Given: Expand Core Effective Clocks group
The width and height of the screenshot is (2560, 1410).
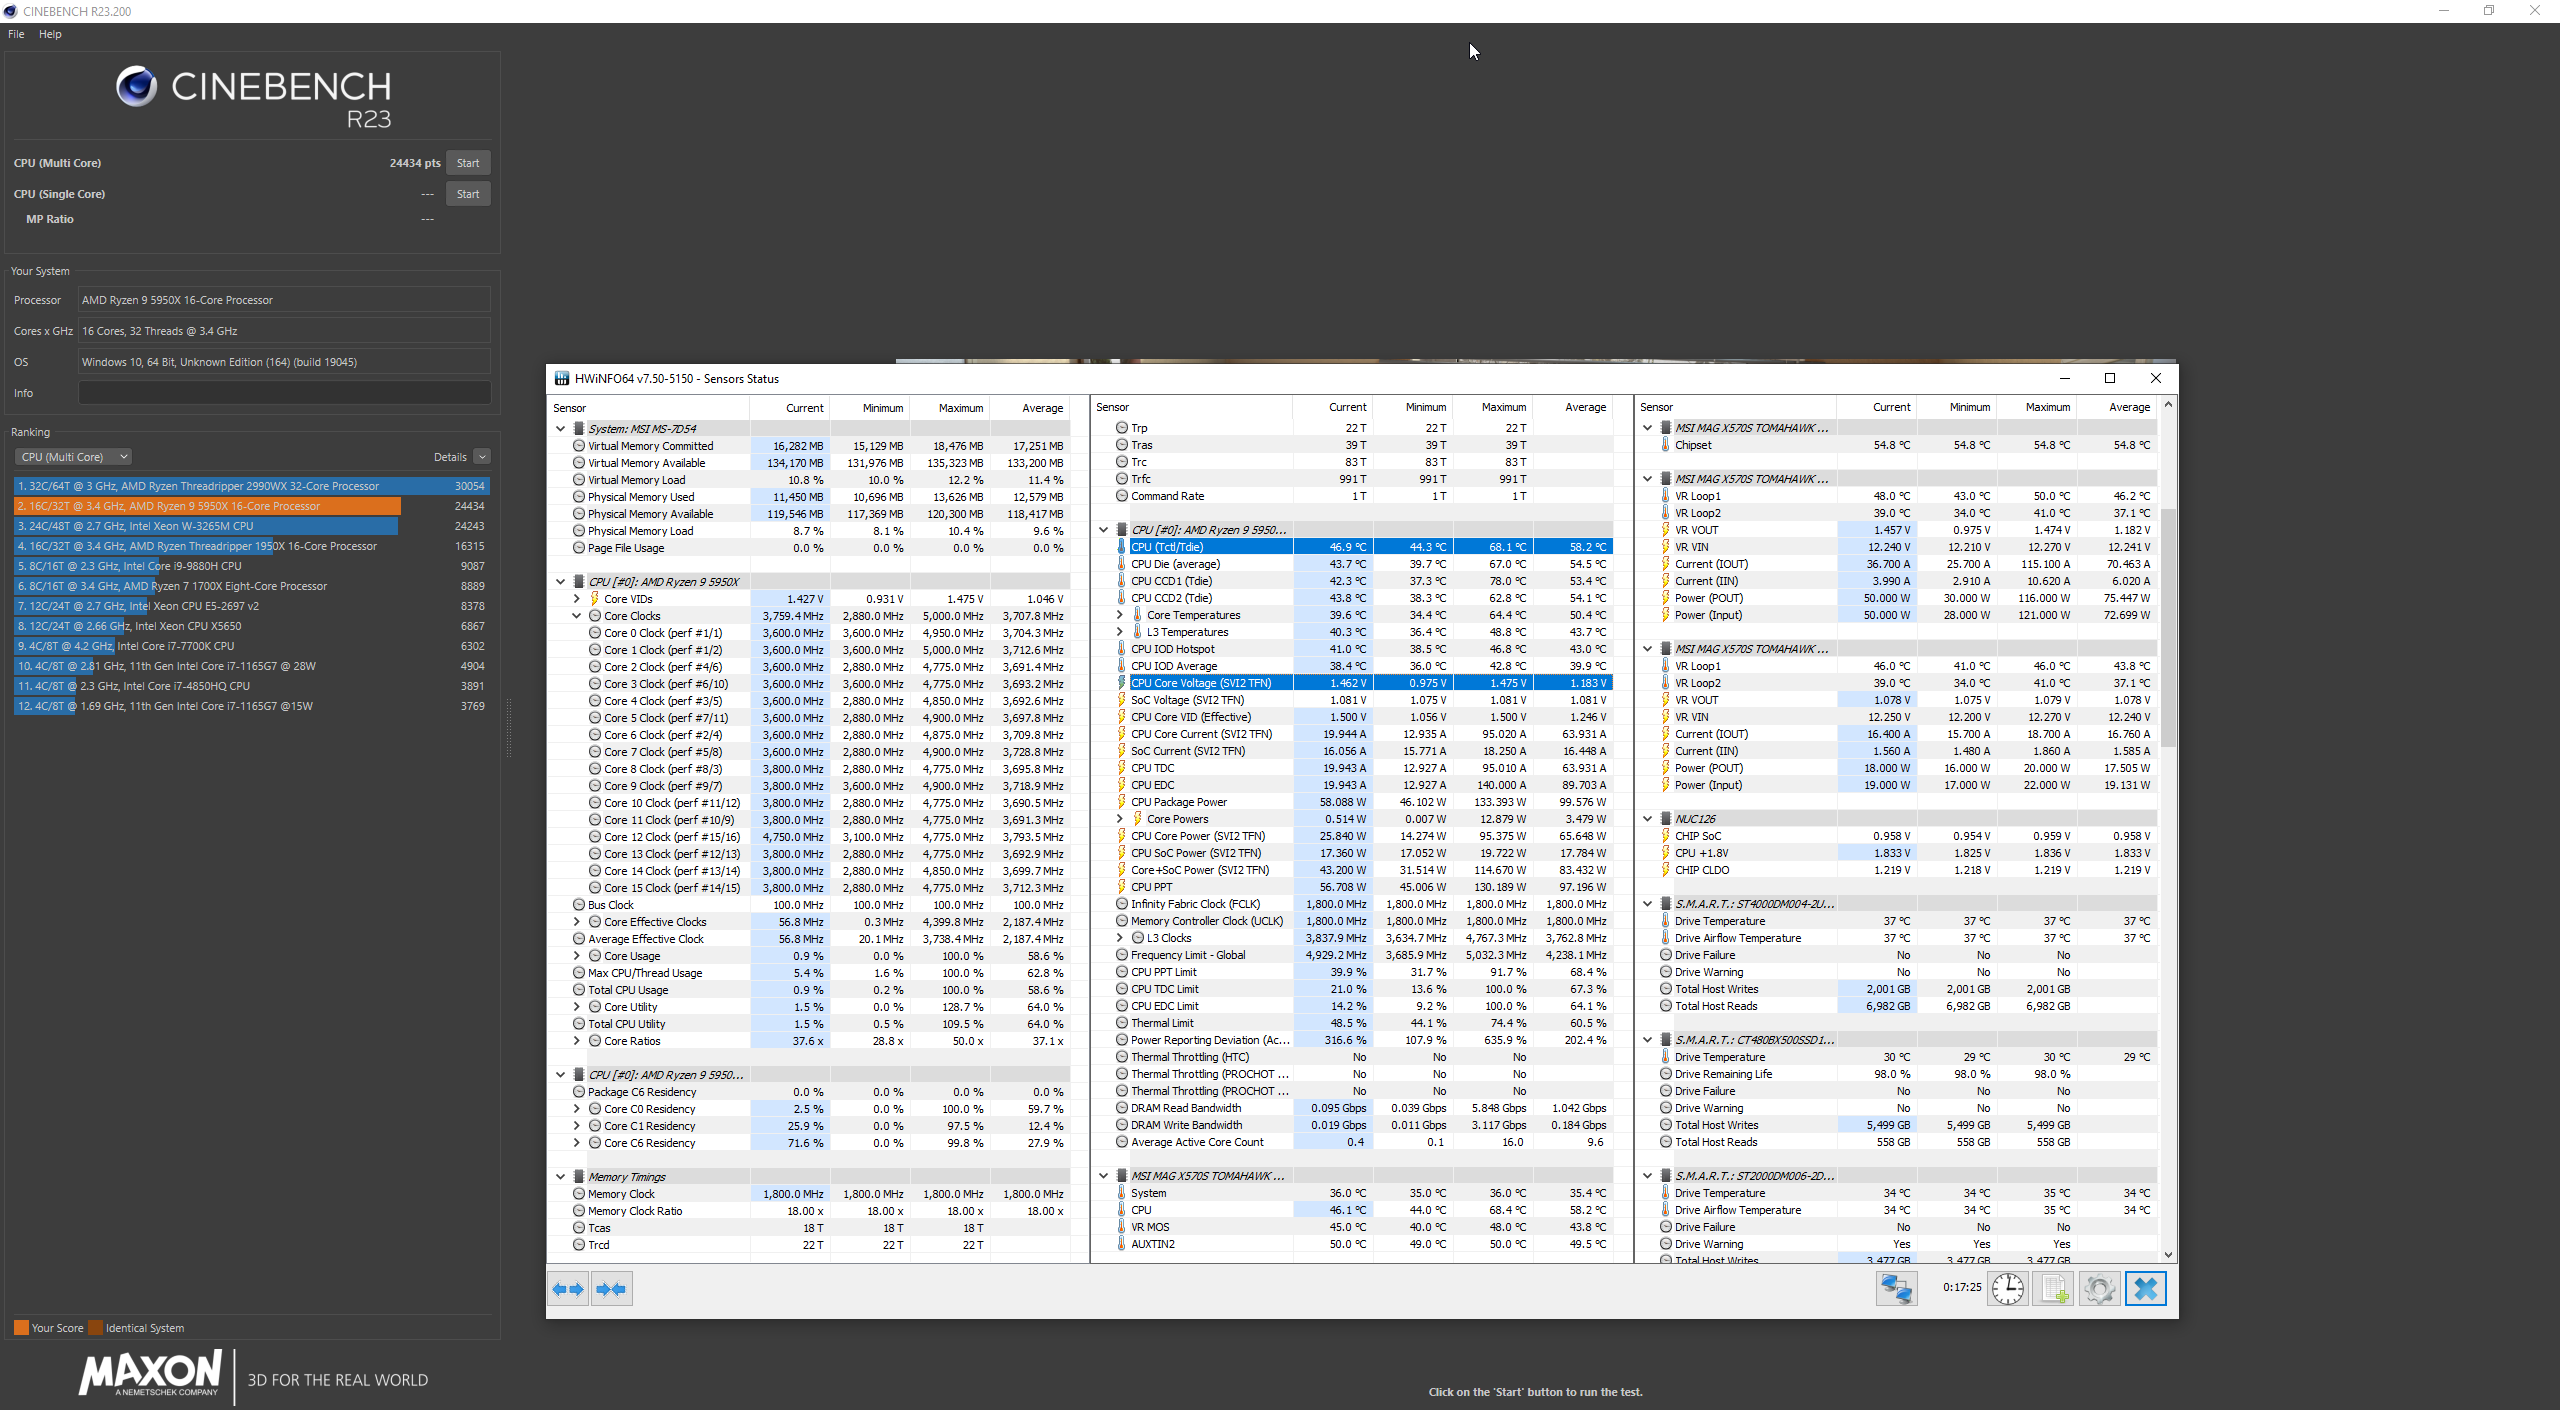Looking at the screenshot, I should click(577, 922).
